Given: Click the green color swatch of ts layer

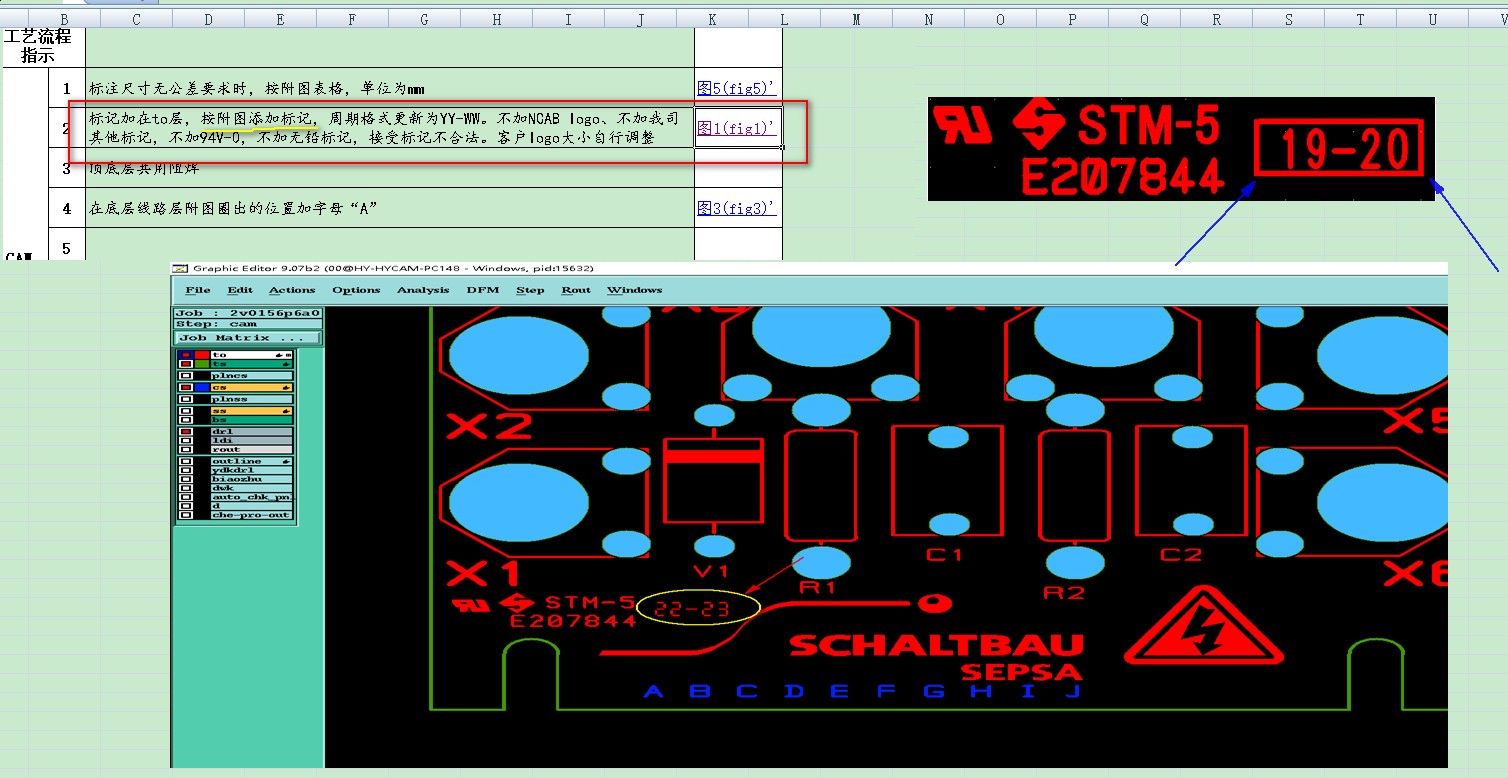Looking at the screenshot, I should coord(202,364).
